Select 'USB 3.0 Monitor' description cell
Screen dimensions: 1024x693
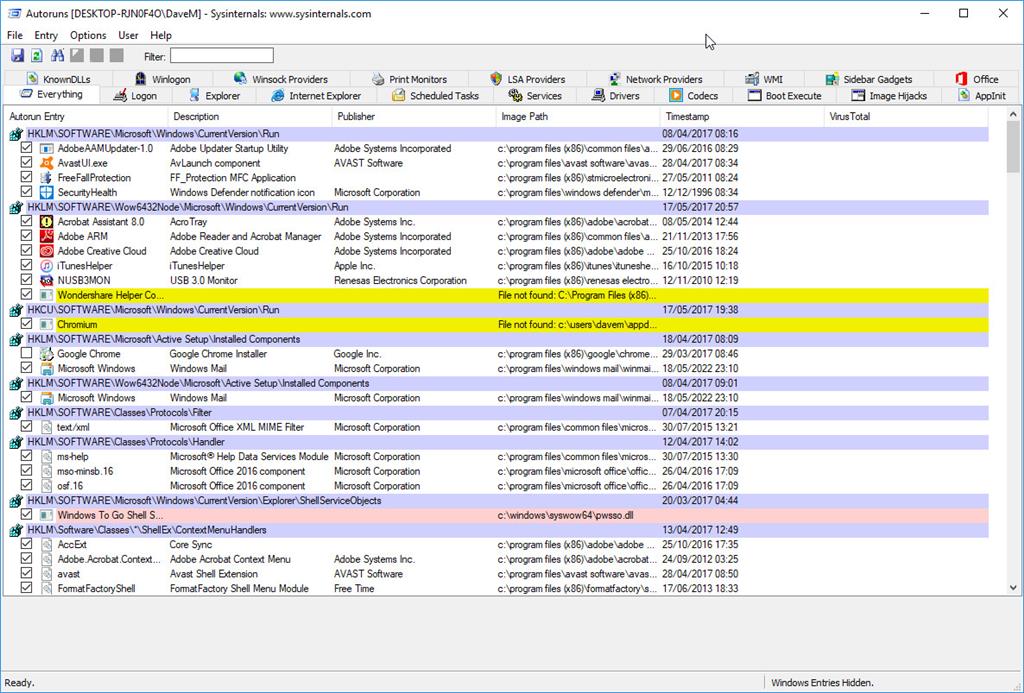click(x=204, y=280)
